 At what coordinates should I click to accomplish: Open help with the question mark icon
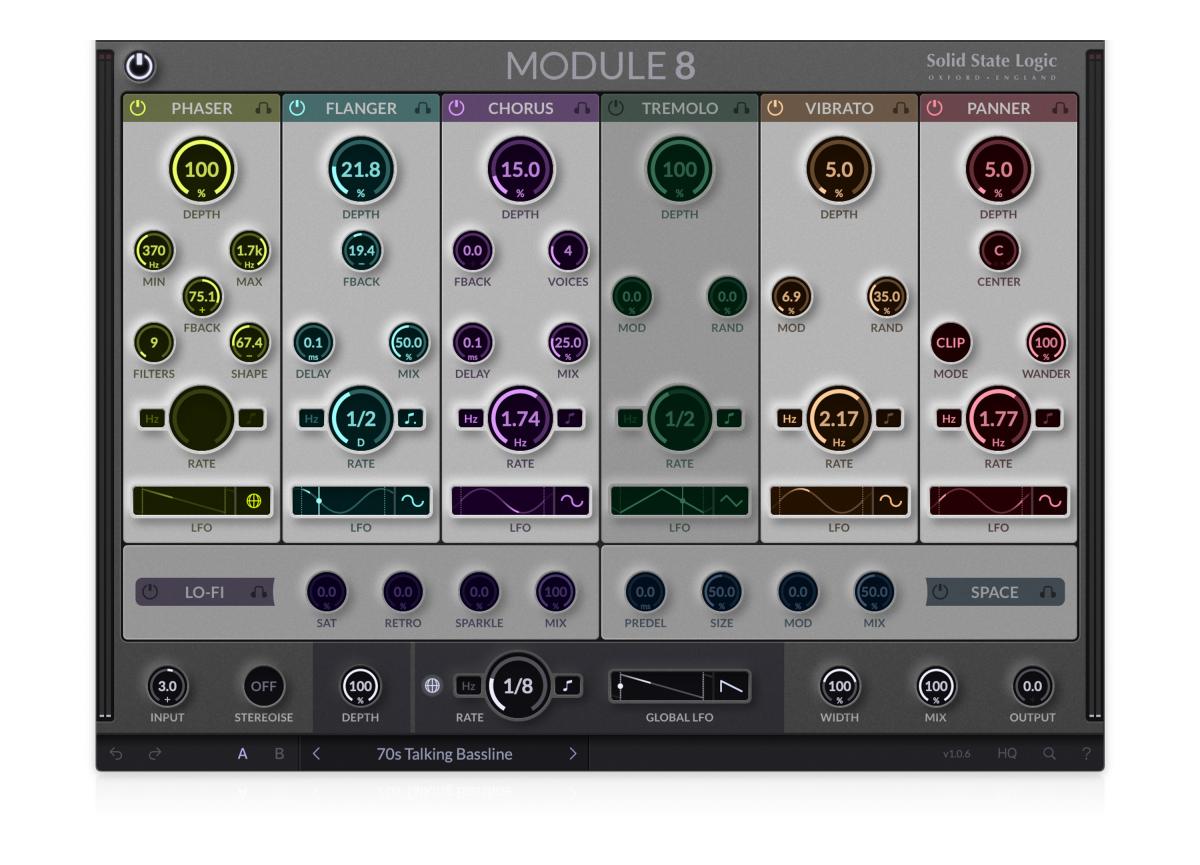pyautogui.click(x=1086, y=754)
